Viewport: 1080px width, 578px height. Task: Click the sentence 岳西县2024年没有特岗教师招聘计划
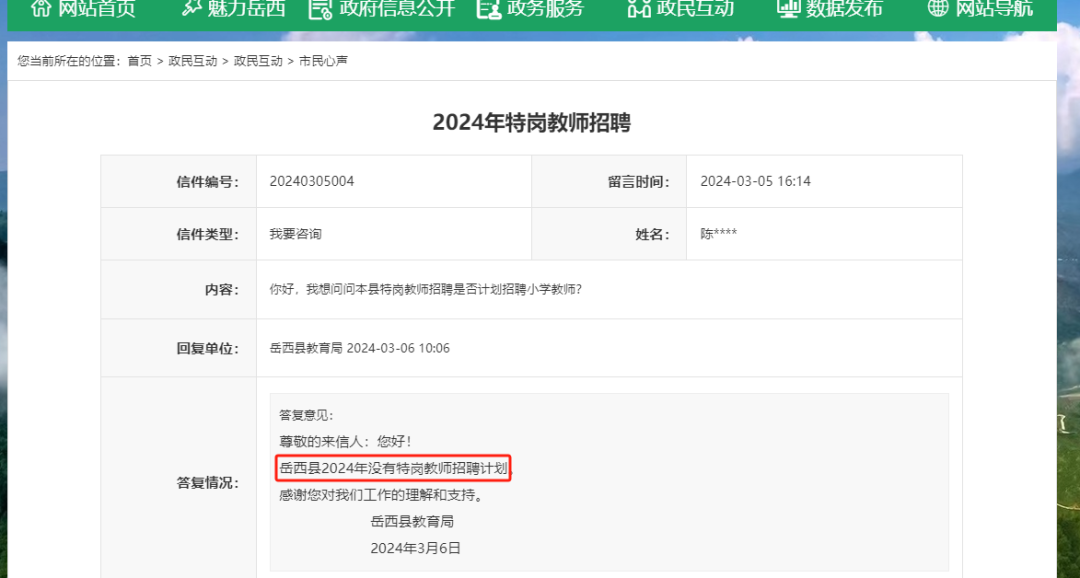393,468
